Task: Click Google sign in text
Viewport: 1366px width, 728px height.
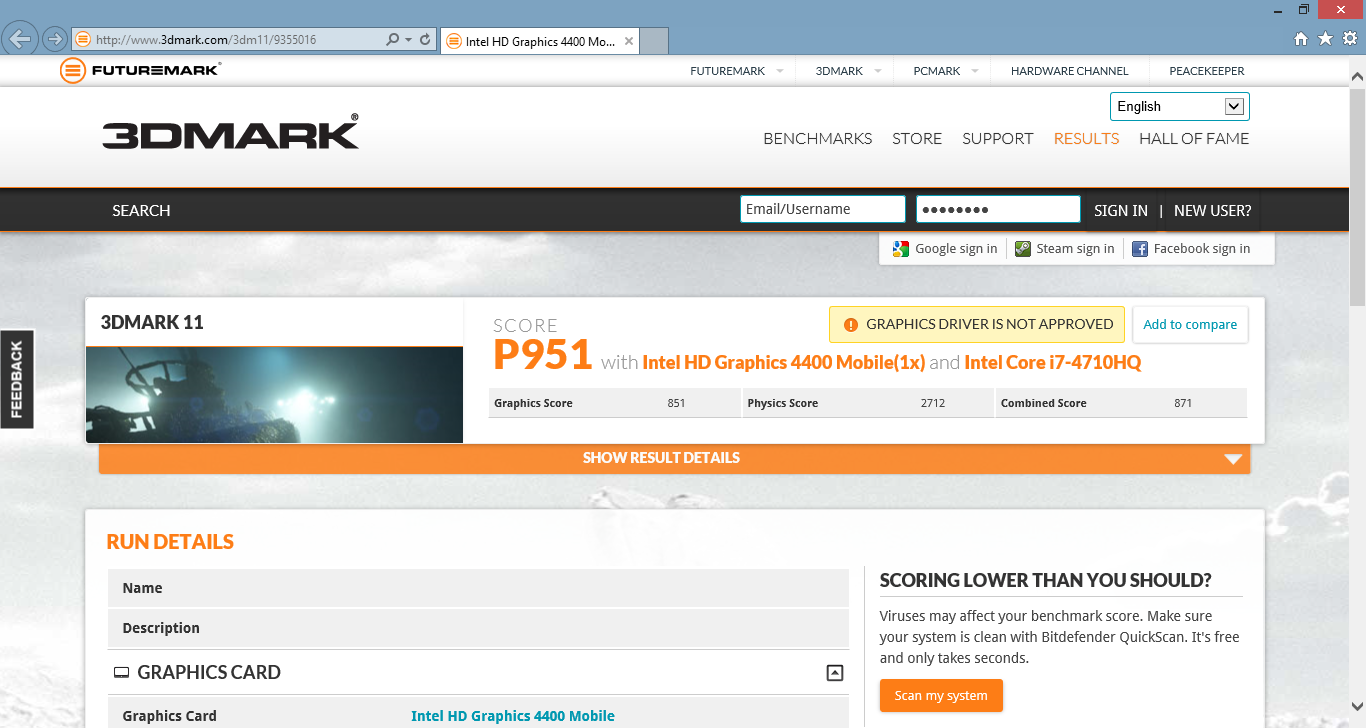Action: [x=956, y=249]
